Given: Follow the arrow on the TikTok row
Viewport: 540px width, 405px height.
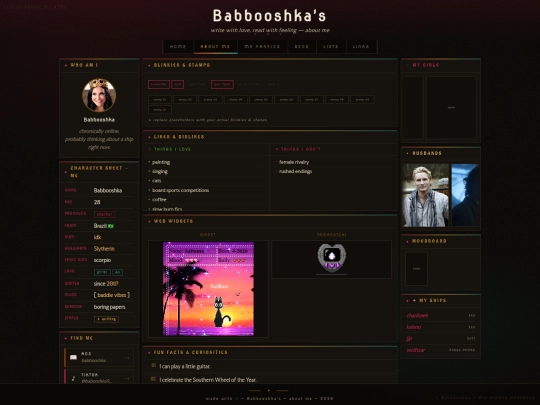Looking at the screenshot, I should point(127,378).
